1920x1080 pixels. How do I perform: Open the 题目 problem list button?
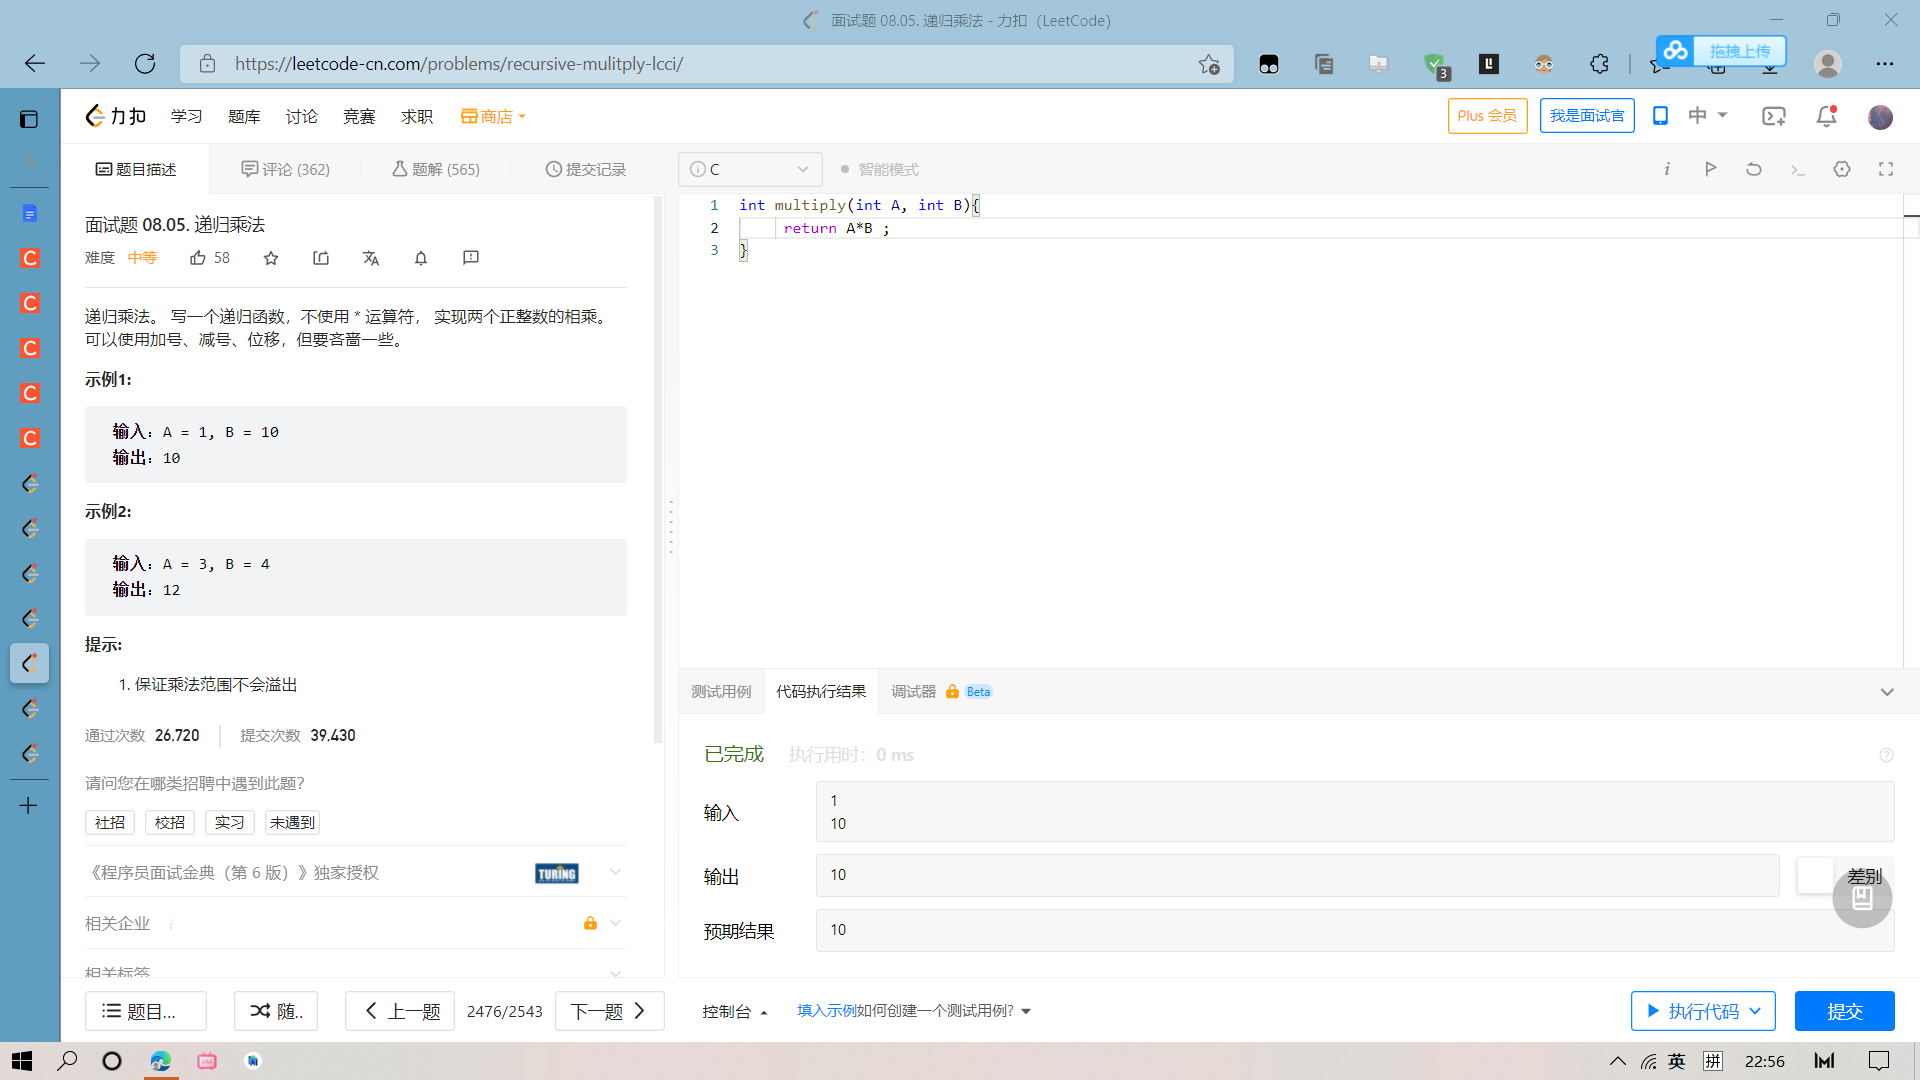(x=146, y=1011)
